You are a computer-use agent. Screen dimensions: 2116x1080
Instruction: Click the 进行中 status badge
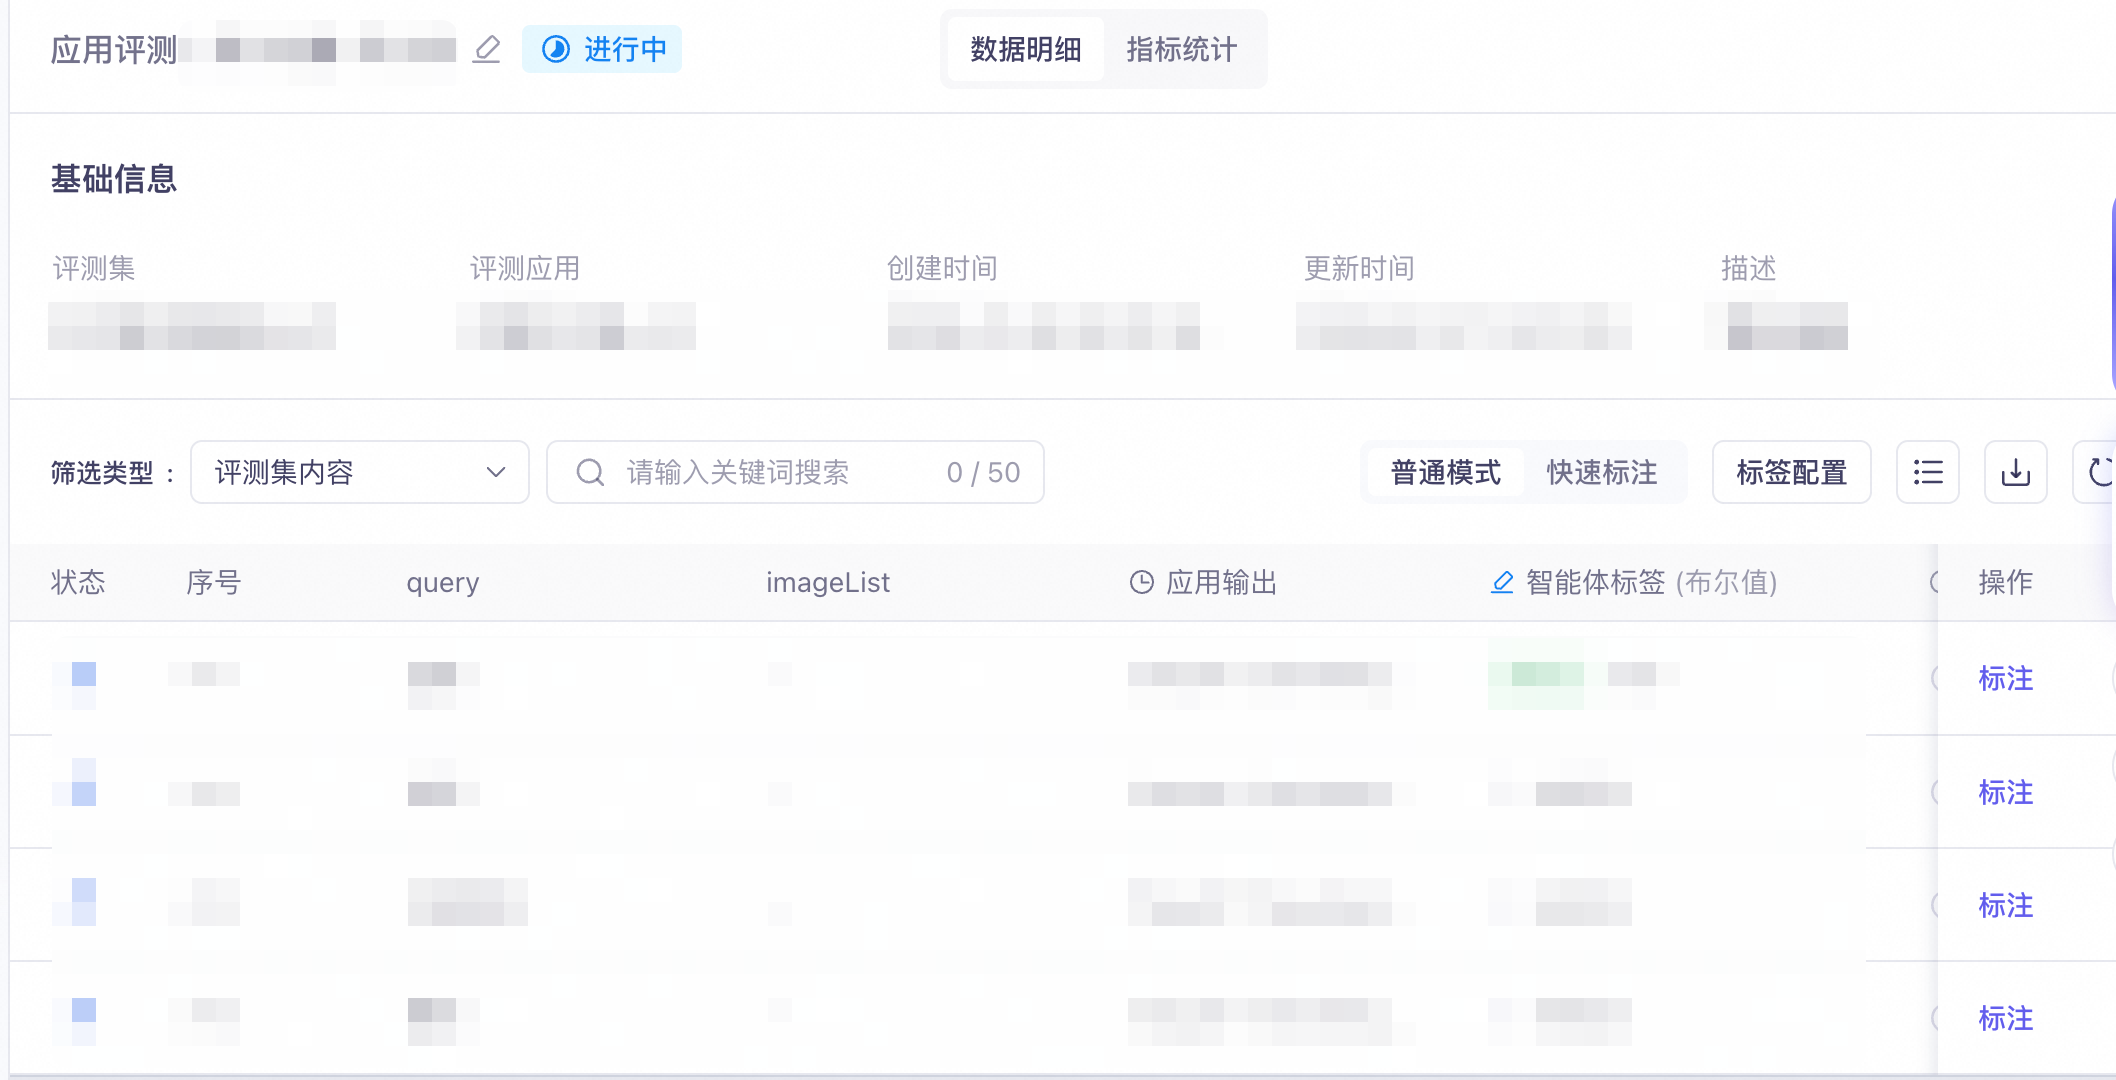click(602, 49)
